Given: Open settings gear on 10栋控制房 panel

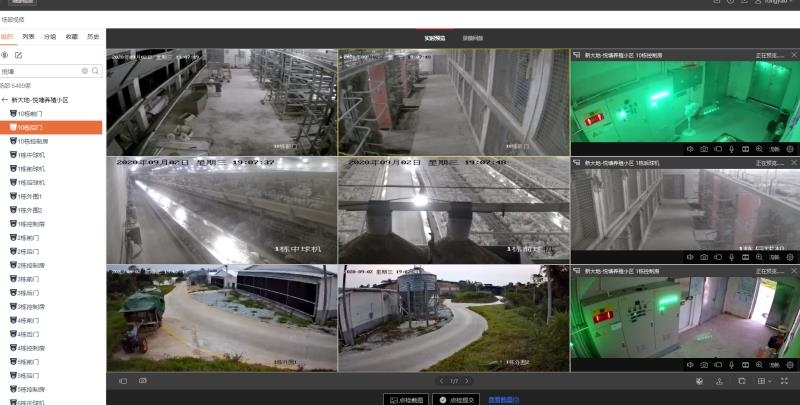Looking at the screenshot, I should click(x=790, y=149).
